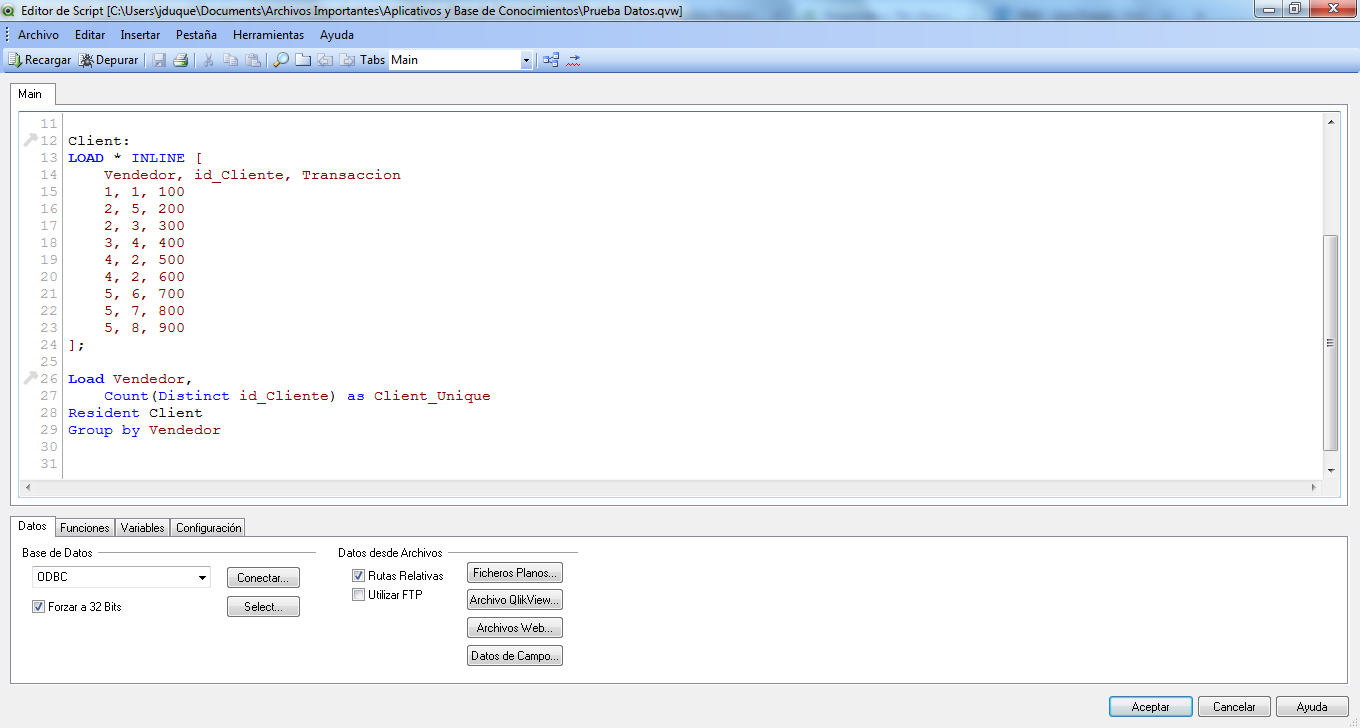Click the horizontal scroll left arrow in editor
This screenshot has width=1360, height=728.
click(x=28, y=488)
